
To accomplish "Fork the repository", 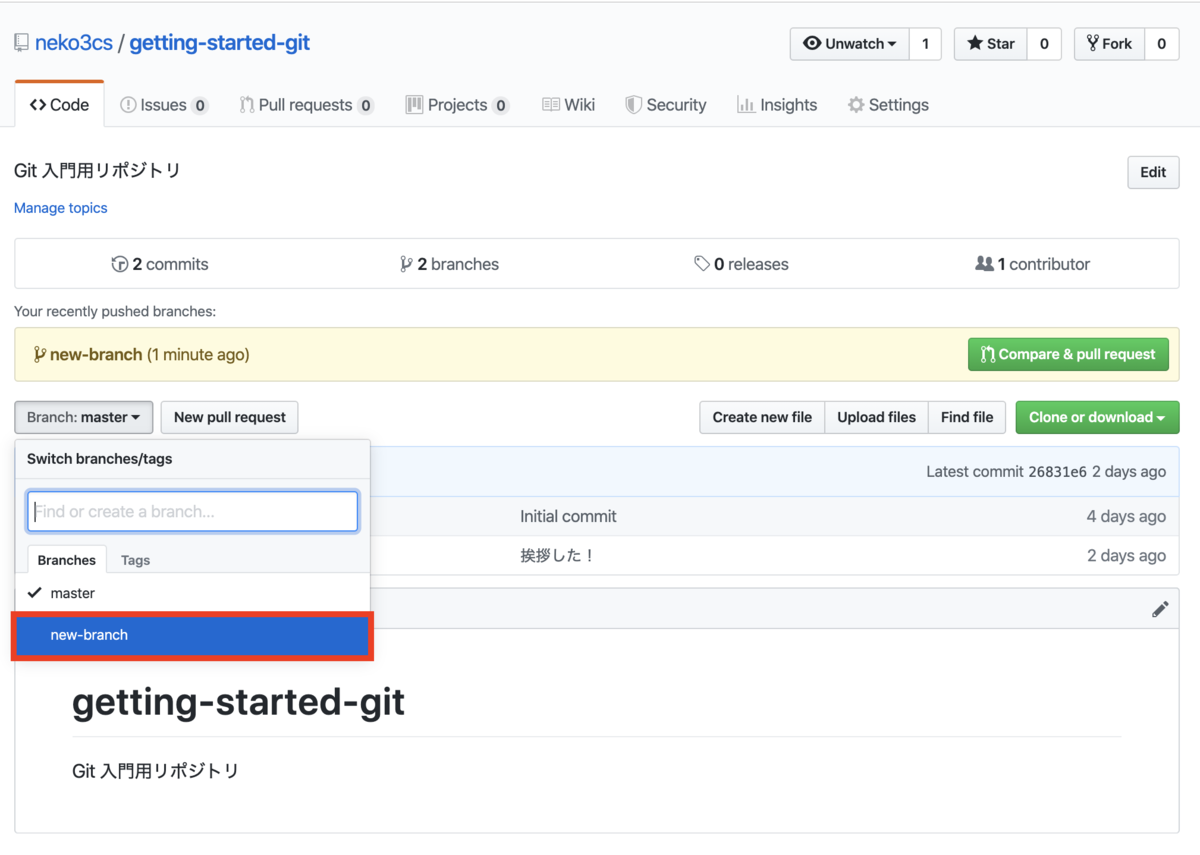I will coord(1109,44).
